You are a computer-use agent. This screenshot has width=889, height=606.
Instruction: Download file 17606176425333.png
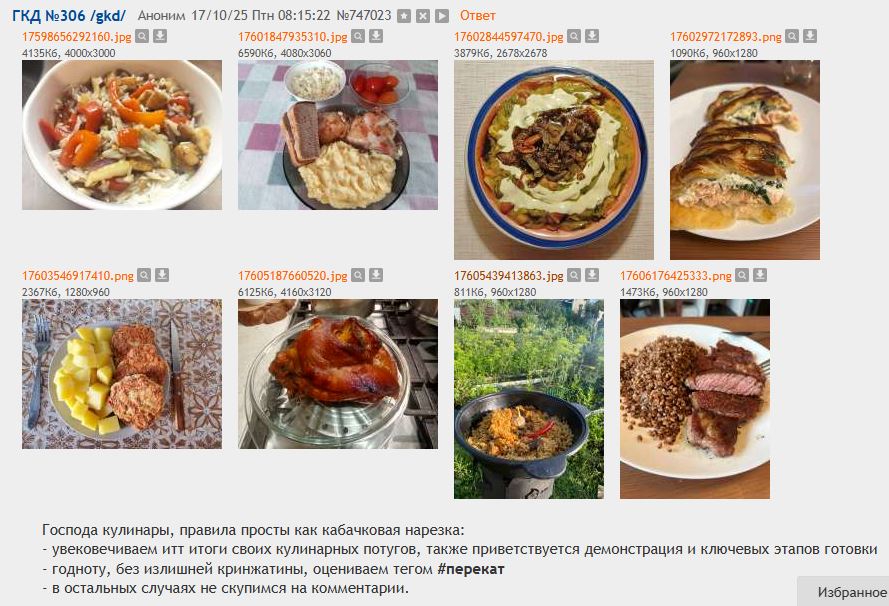(760, 276)
